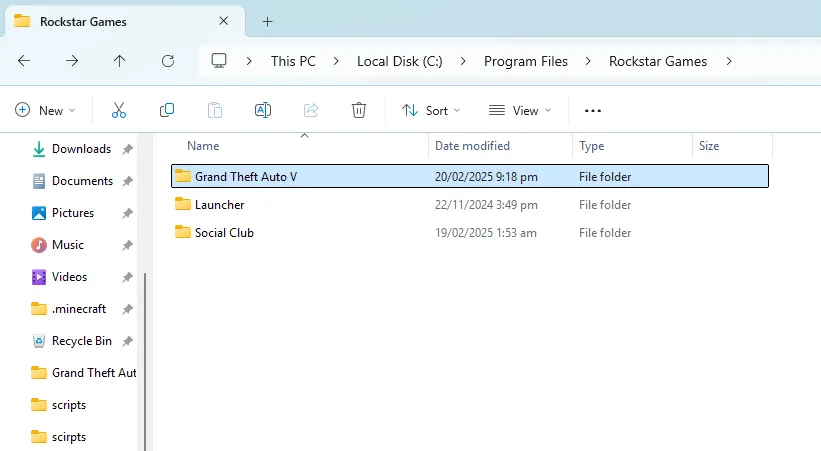Expand chevron after Program Files breadcrumb
The height and width of the screenshot is (451, 821).
pyautogui.click(x=588, y=61)
